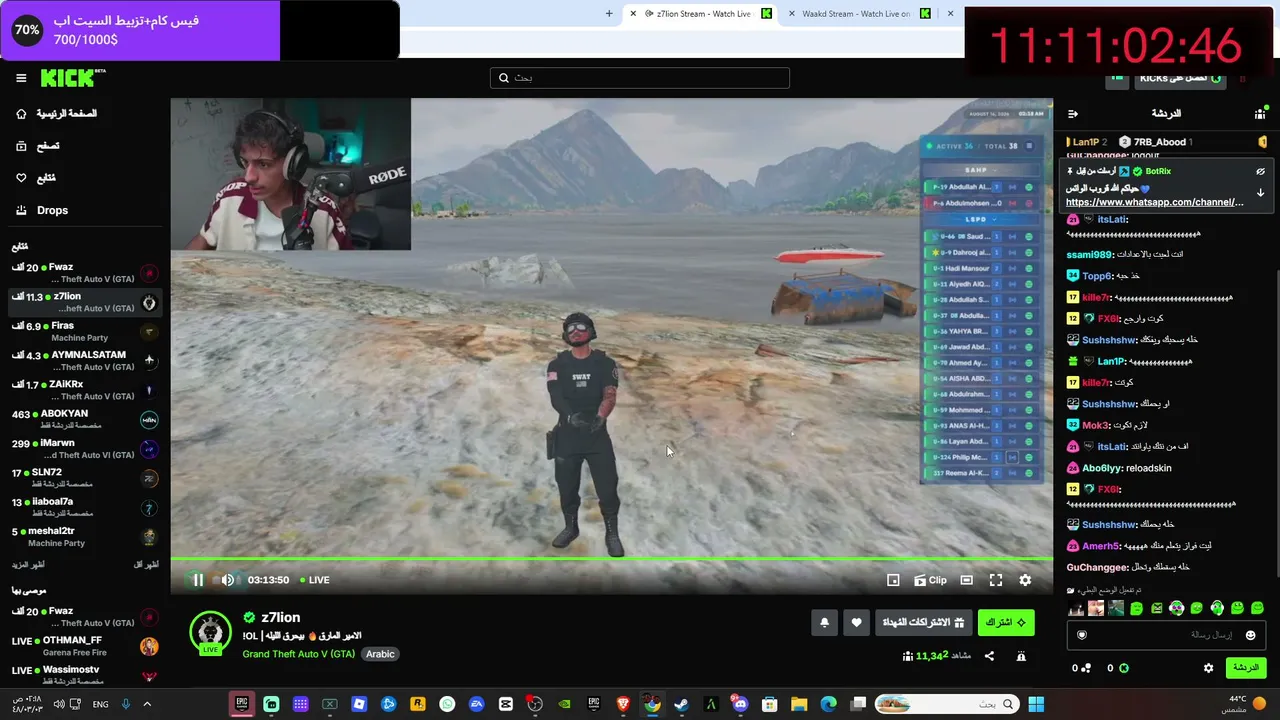Mute the stream volume
Viewport: 1280px width, 720px height.
point(228,580)
